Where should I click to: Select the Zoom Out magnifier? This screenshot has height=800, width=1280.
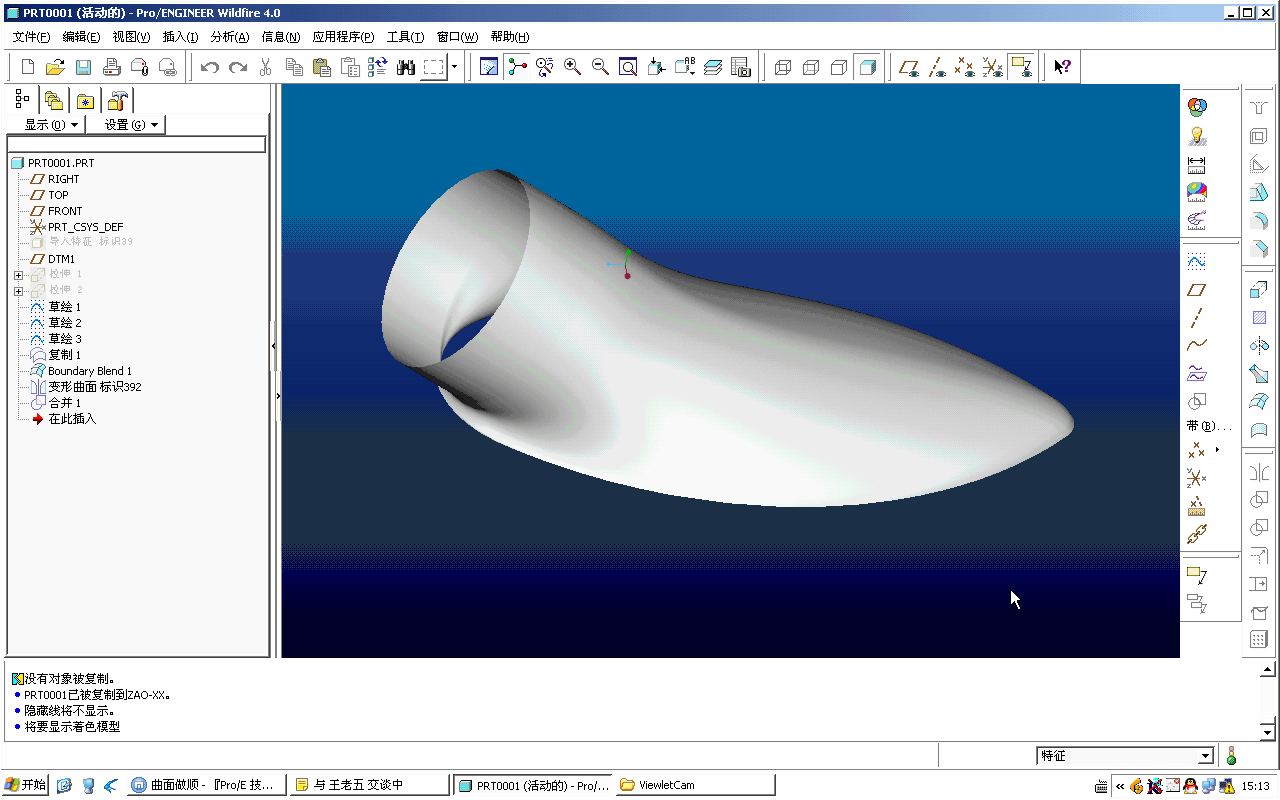coord(600,67)
